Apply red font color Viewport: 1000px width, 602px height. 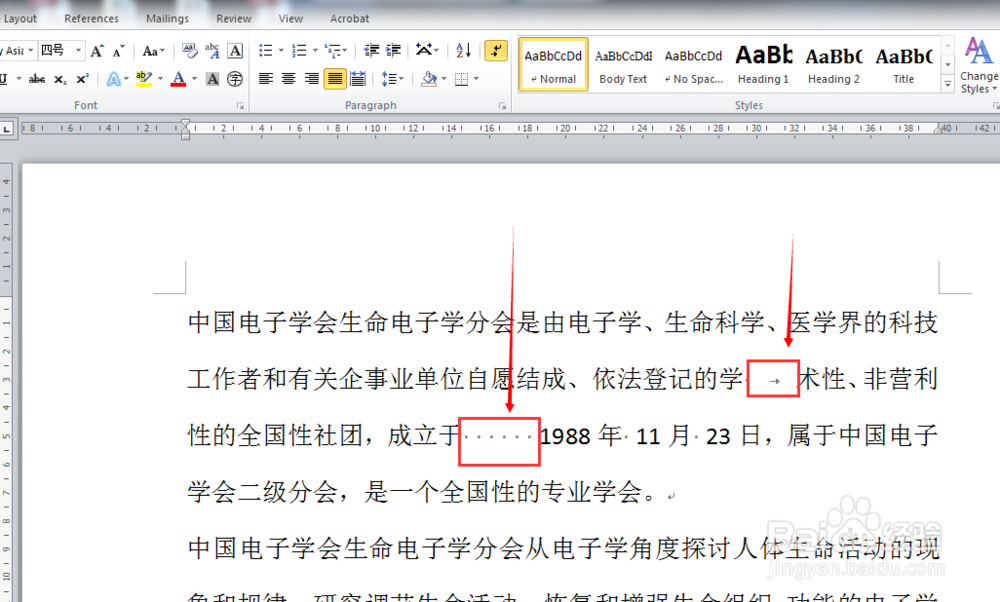click(179, 79)
